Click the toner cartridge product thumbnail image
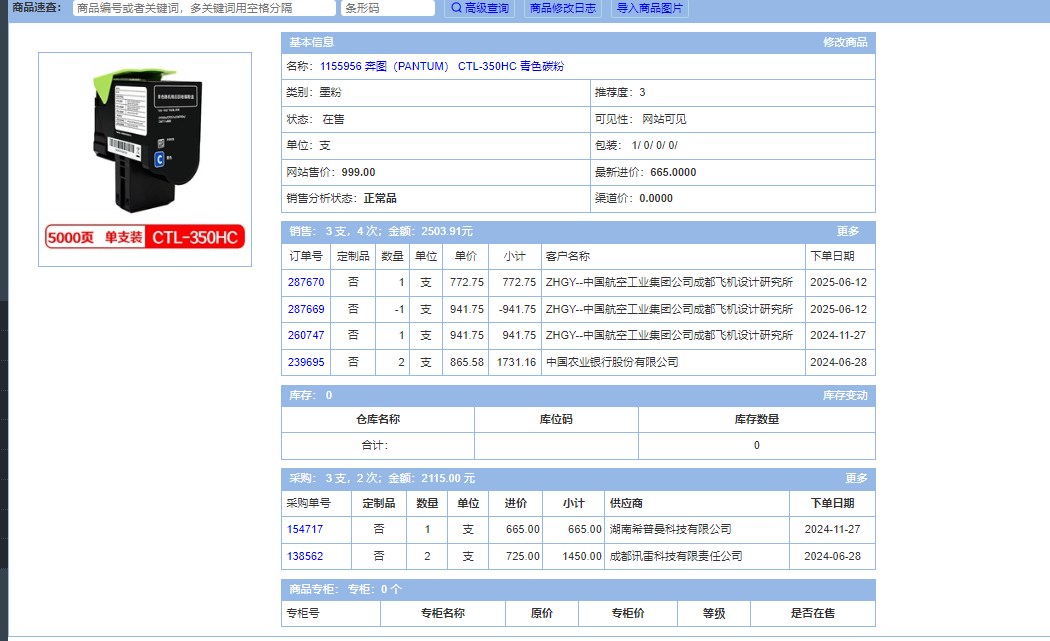Screen dimensions: 1050x641 145,159
